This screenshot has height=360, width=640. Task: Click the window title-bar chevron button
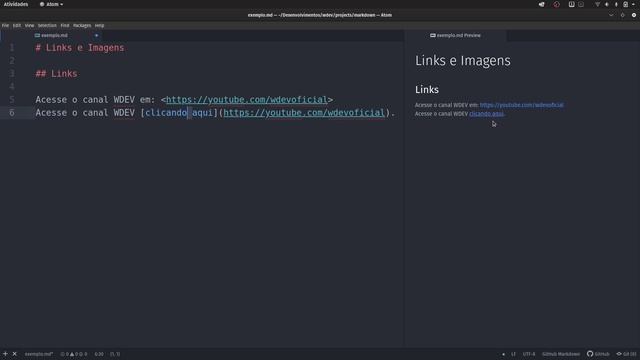click(x=611, y=15)
